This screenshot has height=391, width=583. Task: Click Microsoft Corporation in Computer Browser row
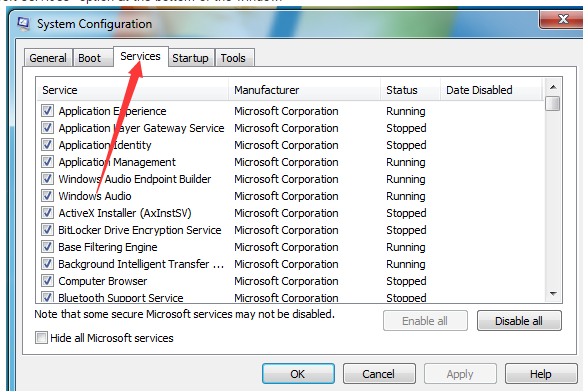286,281
